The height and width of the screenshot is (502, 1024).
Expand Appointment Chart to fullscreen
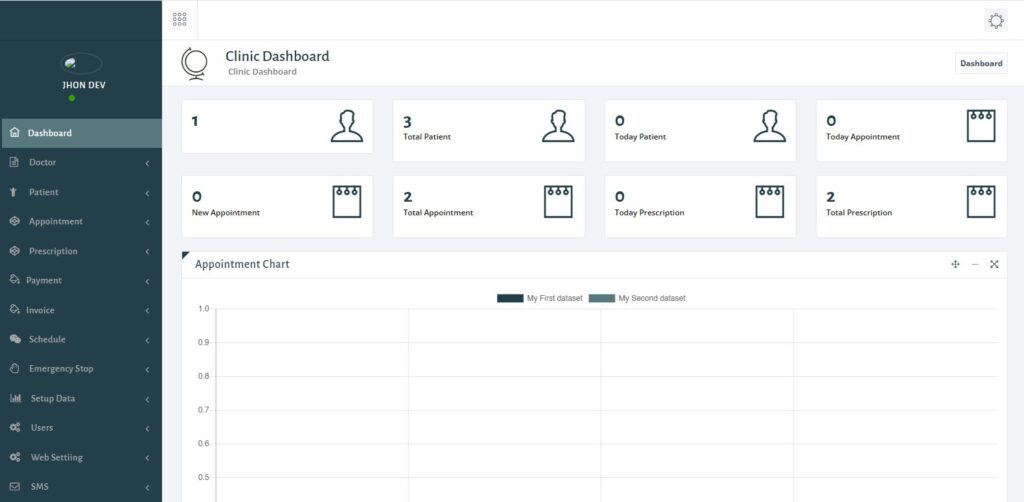point(994,264)
